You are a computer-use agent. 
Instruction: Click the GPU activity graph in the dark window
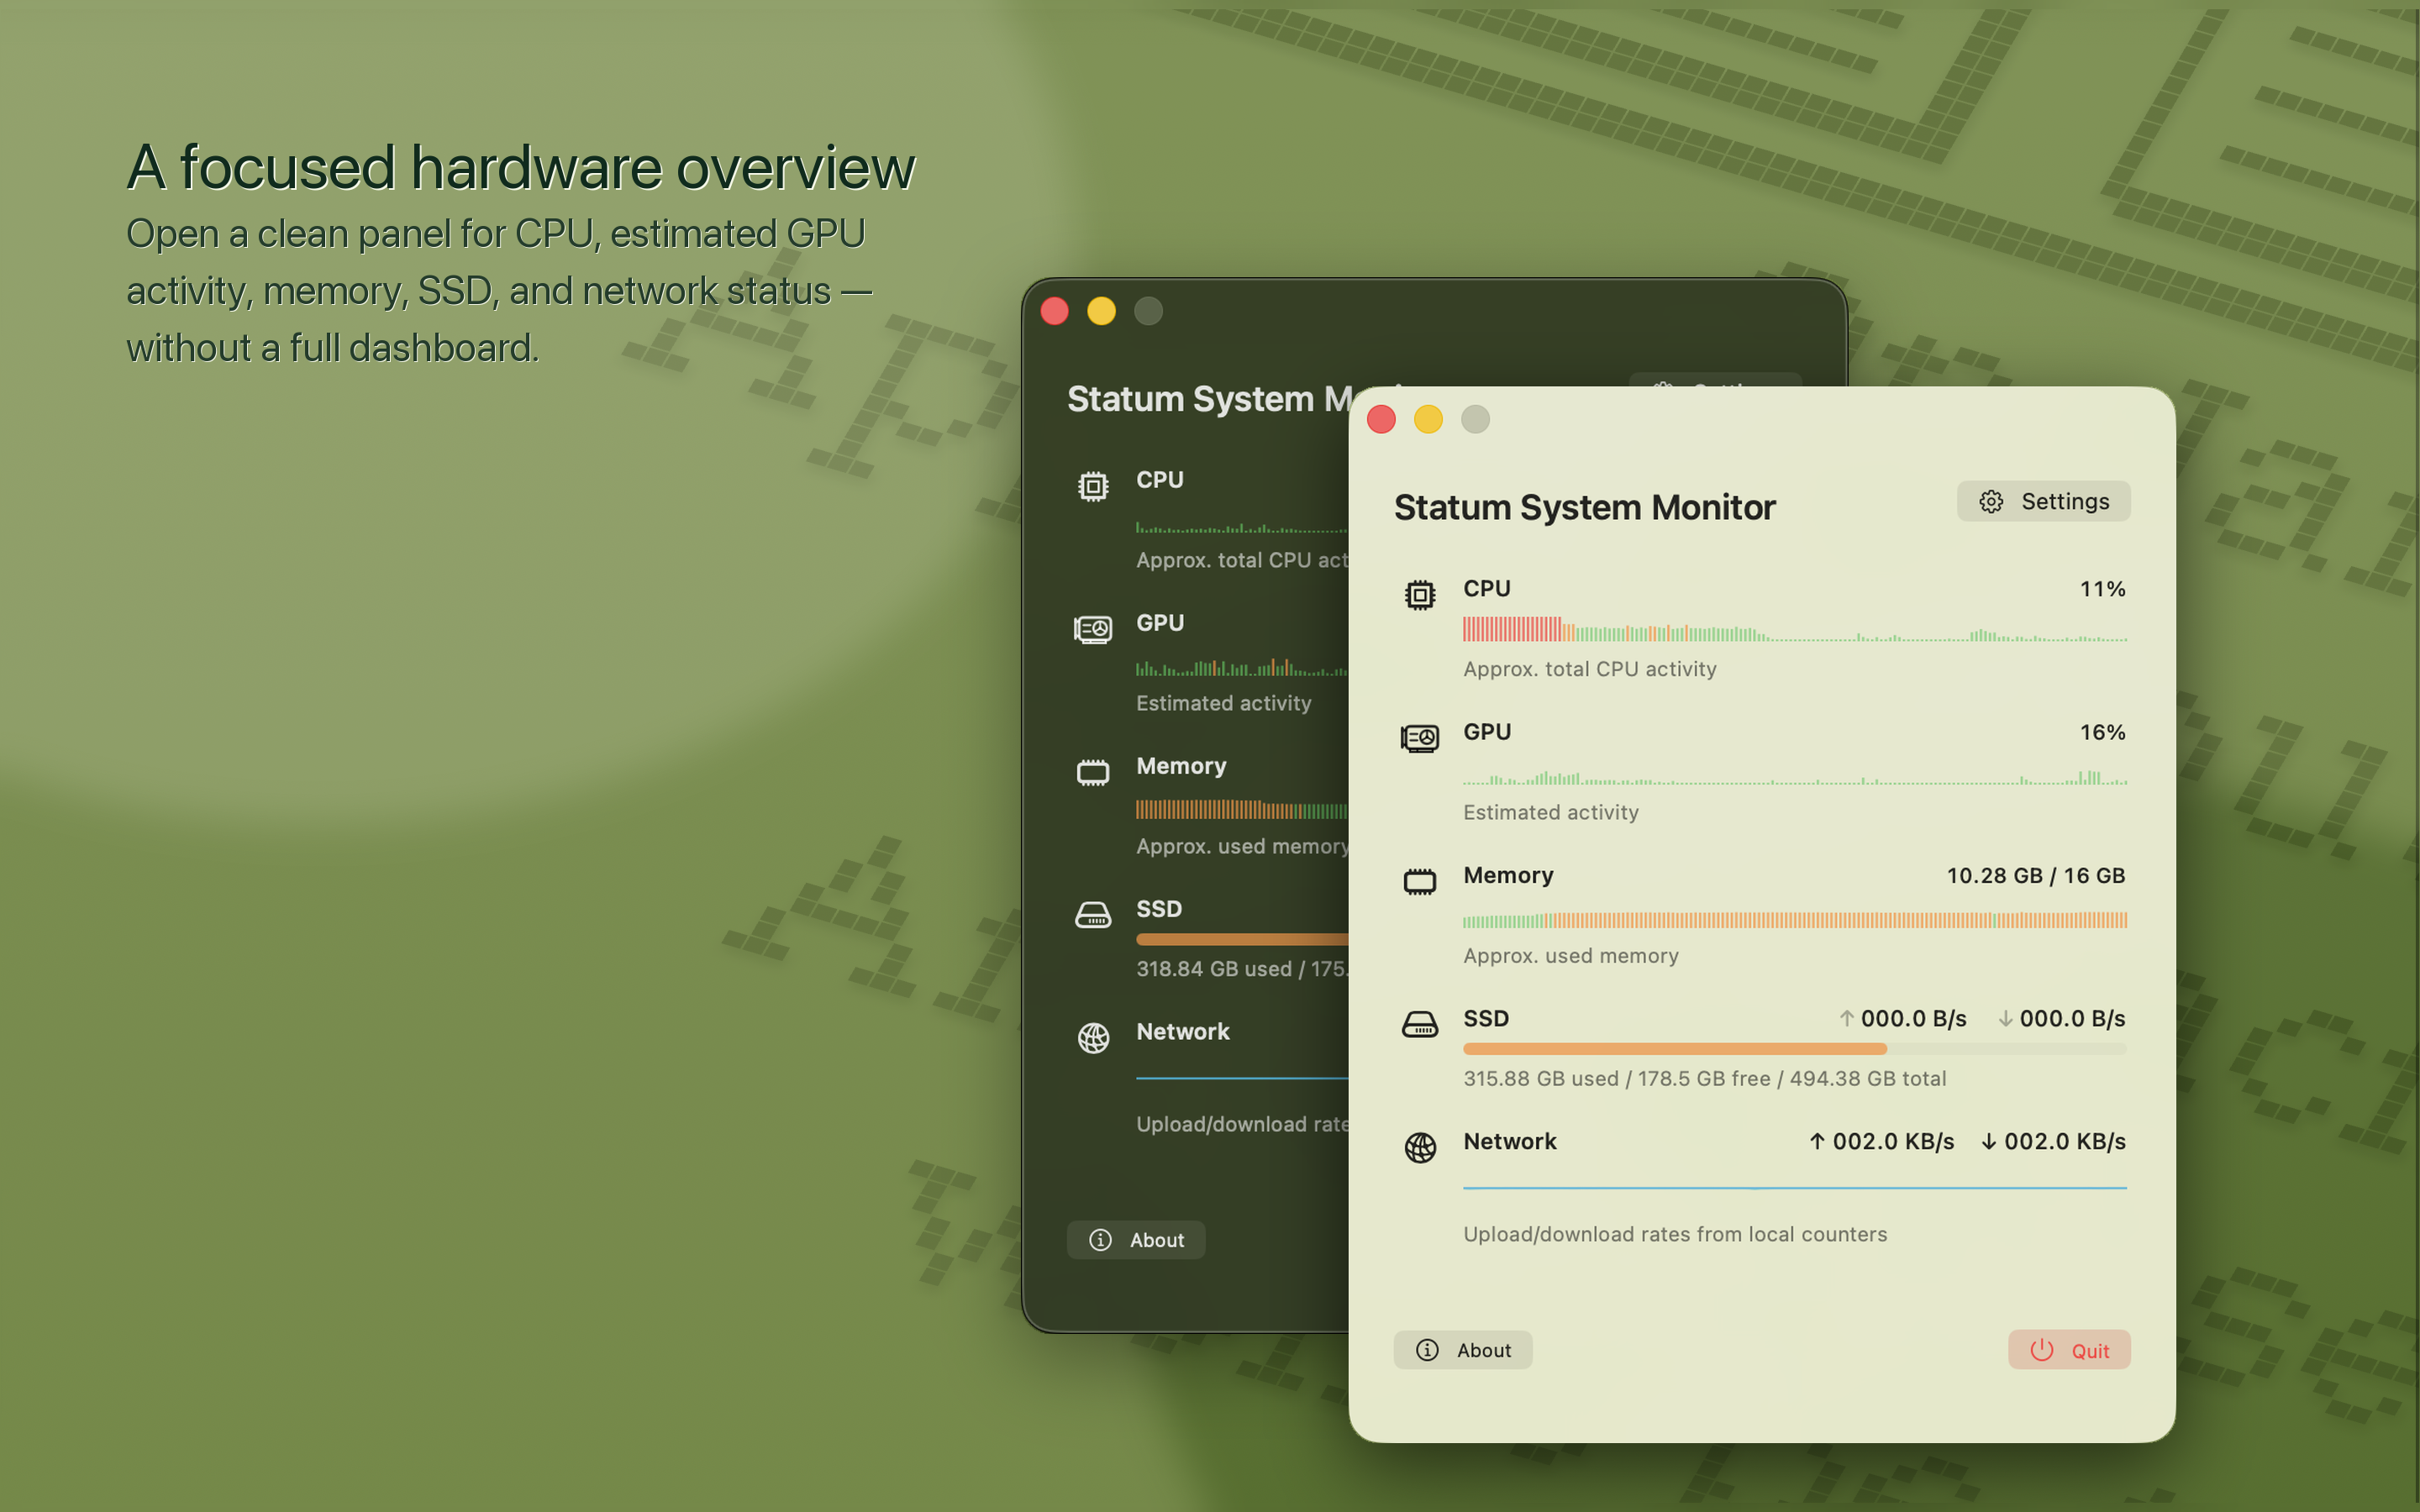(1242, 668)
